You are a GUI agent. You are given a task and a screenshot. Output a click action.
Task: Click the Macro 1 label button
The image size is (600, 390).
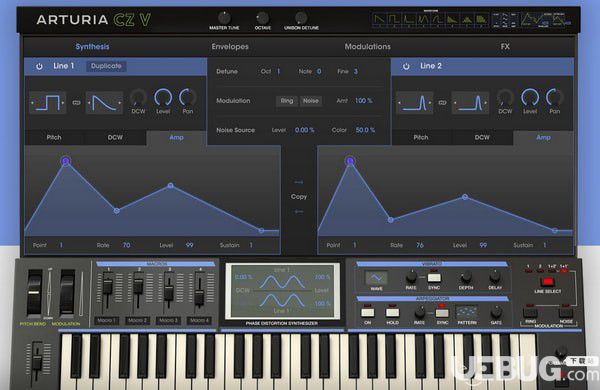(x=107, y=320)
